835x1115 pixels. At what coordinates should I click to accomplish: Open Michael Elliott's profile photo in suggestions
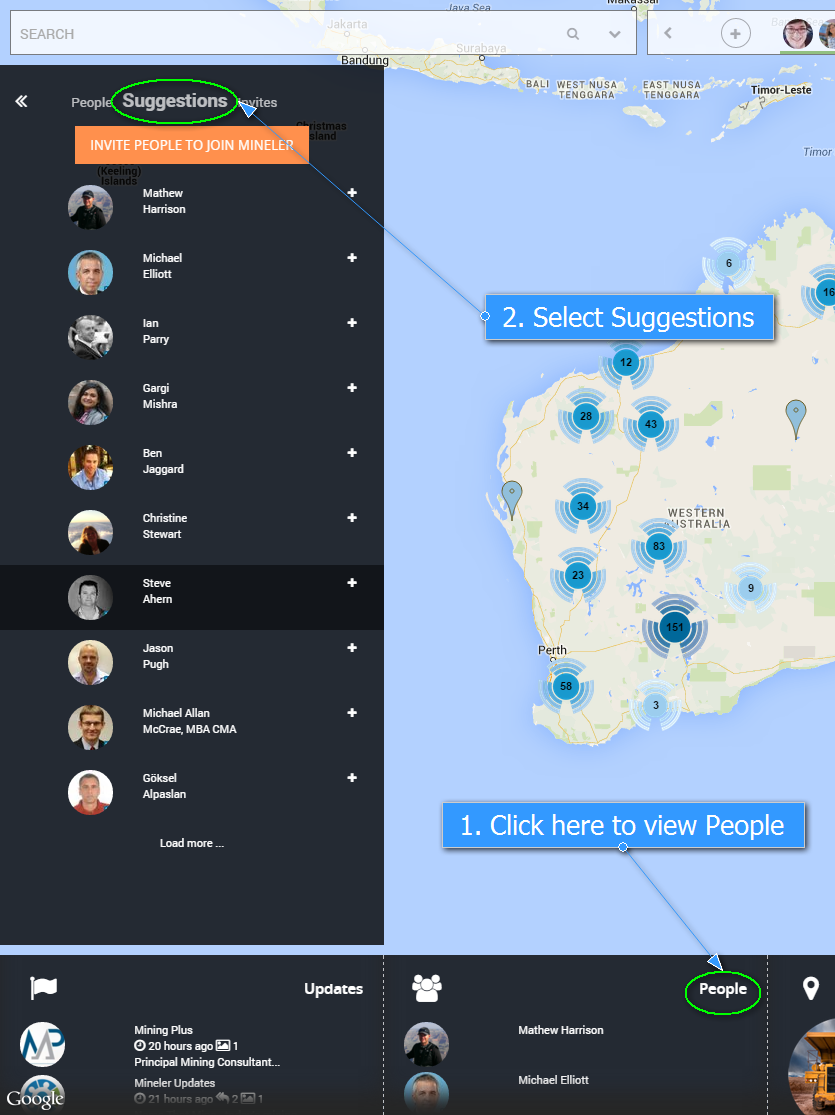(x=90, y=272)
